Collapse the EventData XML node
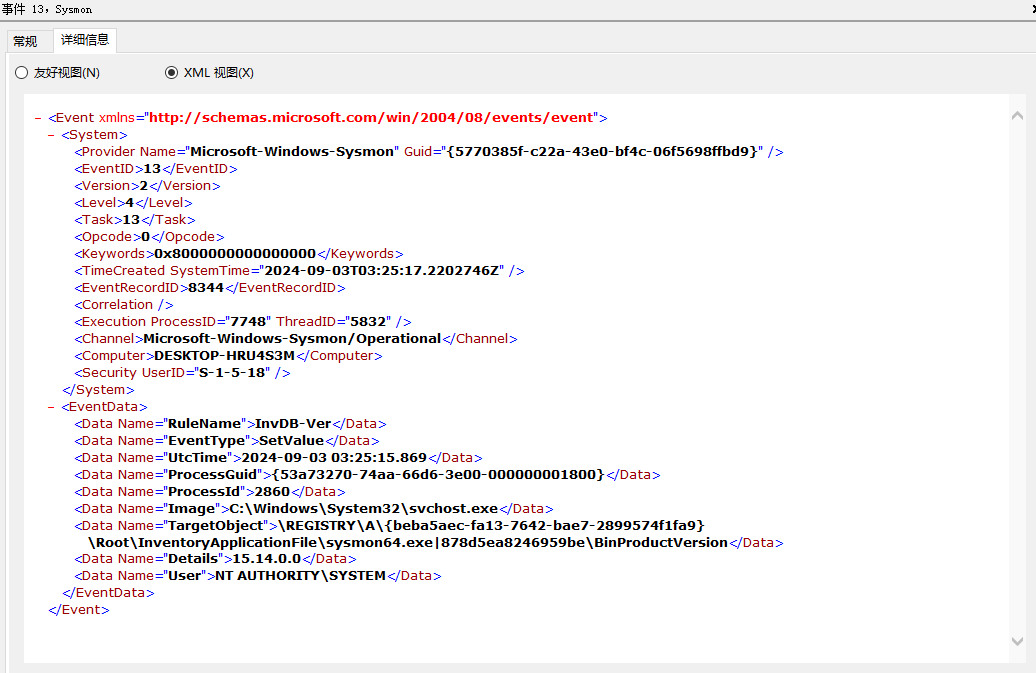The height and width of the screenshot is (673, 1036). pyautogui.click(x=51, y=407)
